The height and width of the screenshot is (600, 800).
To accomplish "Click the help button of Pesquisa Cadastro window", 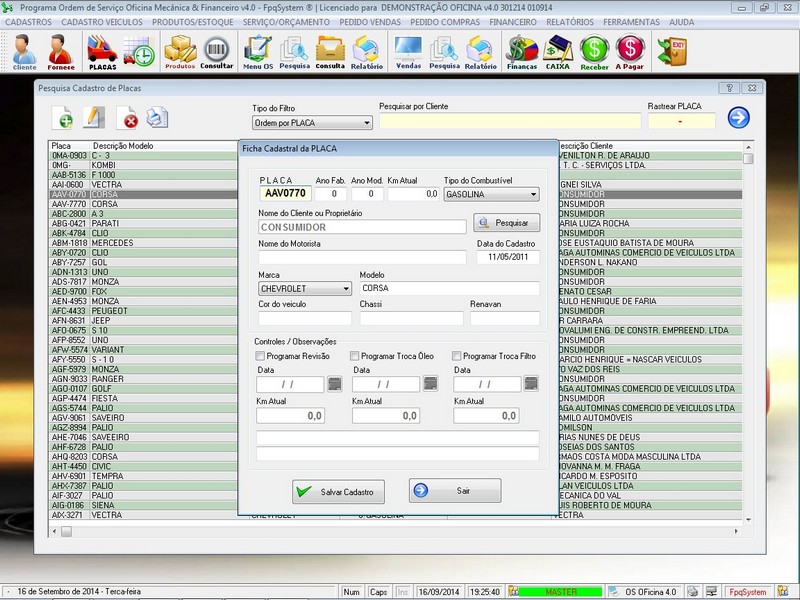I will point(729,88).
